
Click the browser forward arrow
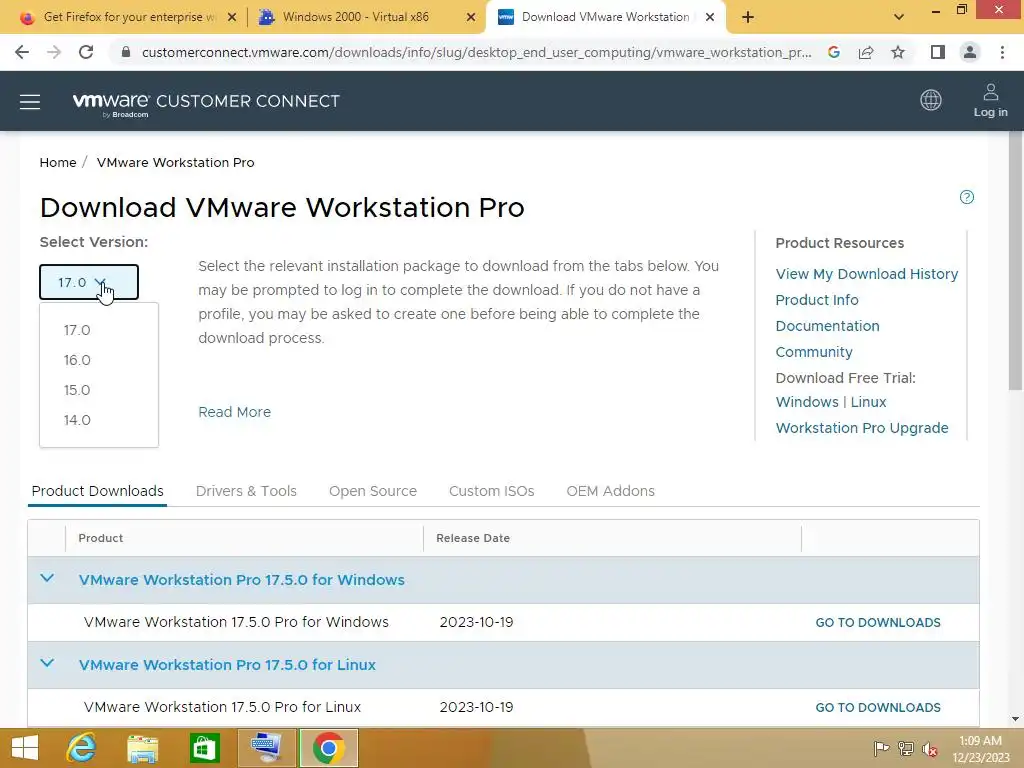point(54,52)
